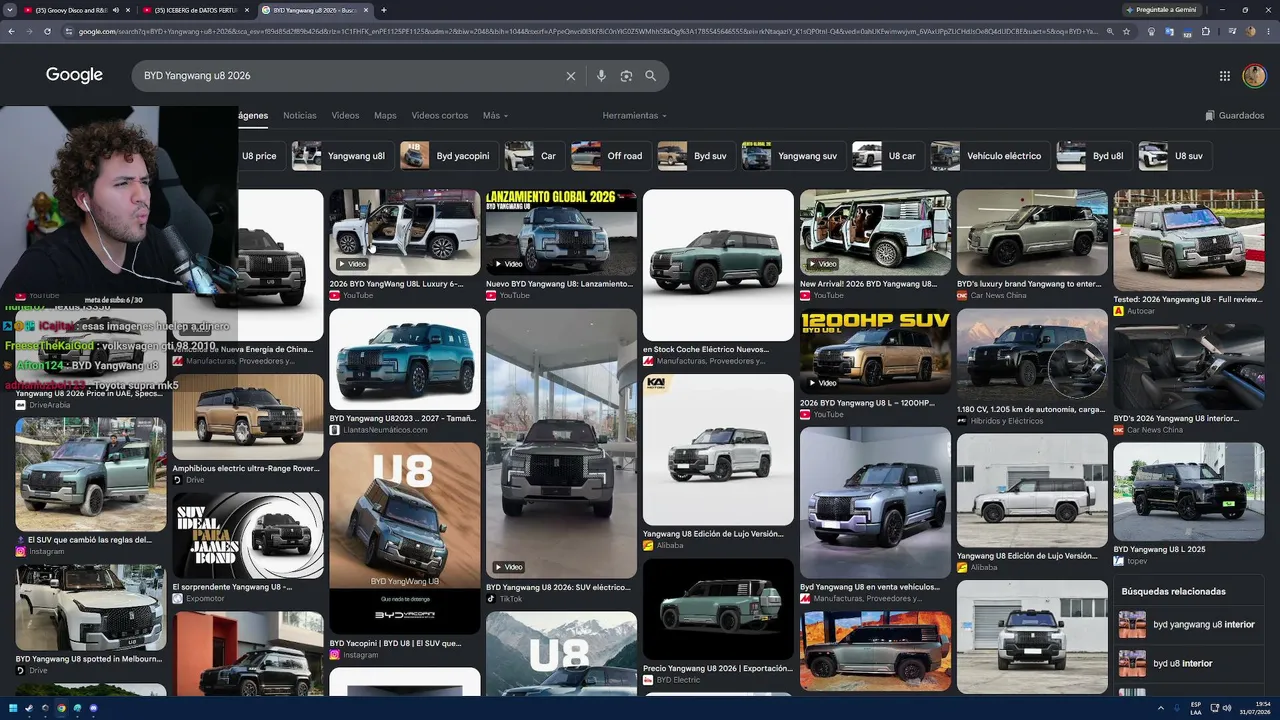
Task: Open the 1200HP SUV video thumbnail
Action: pyautogui.click(x=875, y=351)
